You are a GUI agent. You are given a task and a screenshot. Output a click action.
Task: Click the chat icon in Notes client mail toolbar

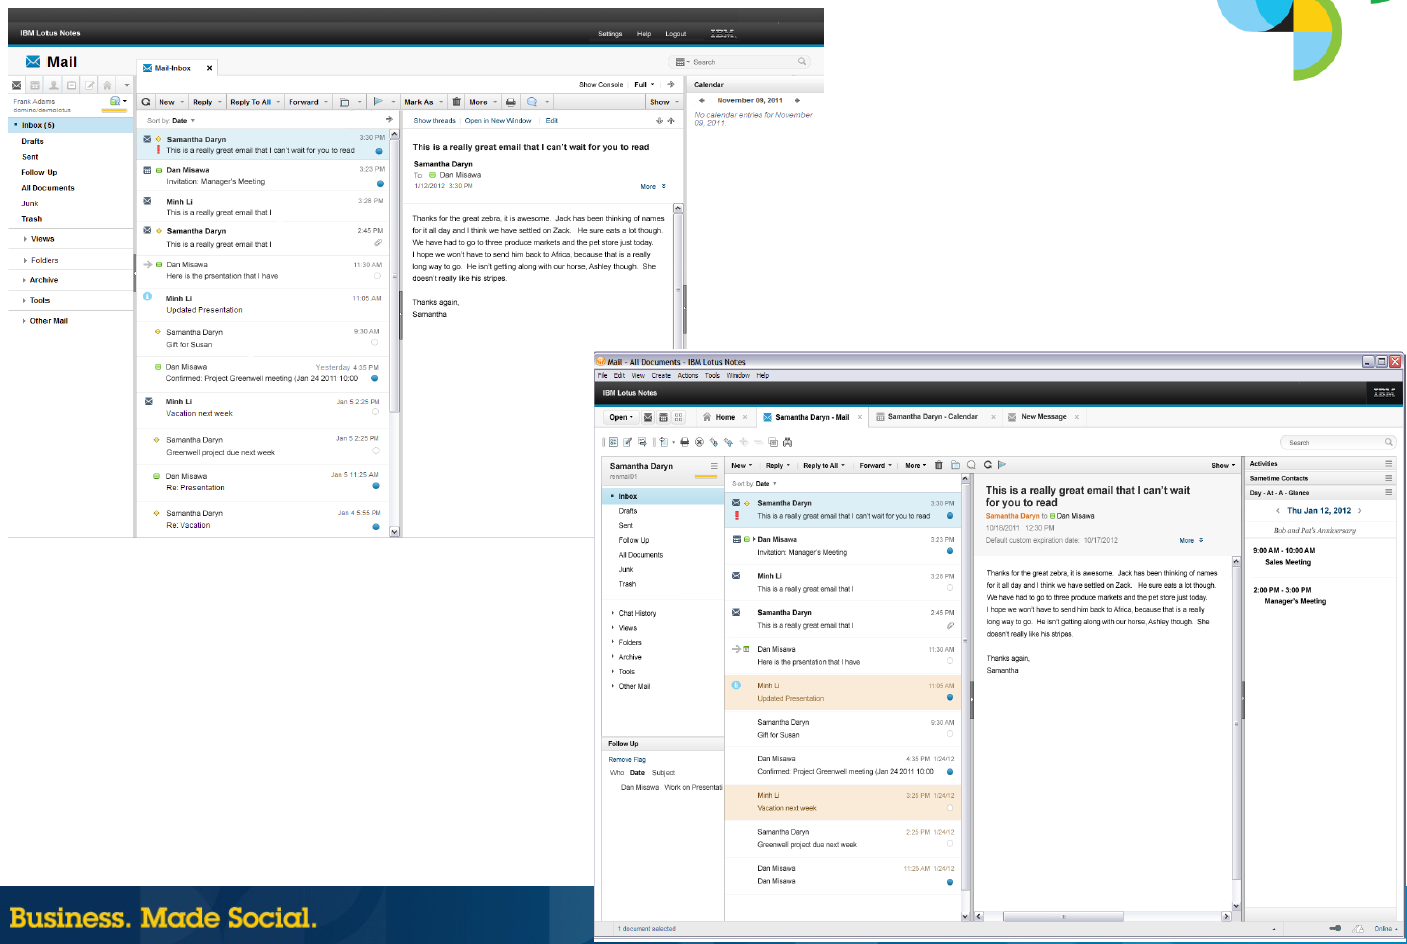971,465
